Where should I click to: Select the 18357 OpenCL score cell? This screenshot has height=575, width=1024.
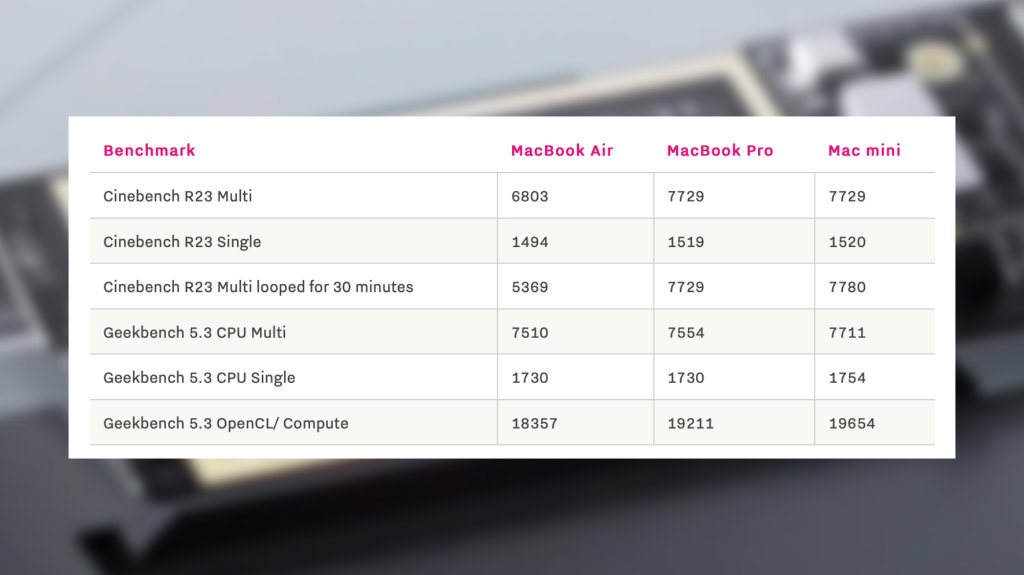534,423
